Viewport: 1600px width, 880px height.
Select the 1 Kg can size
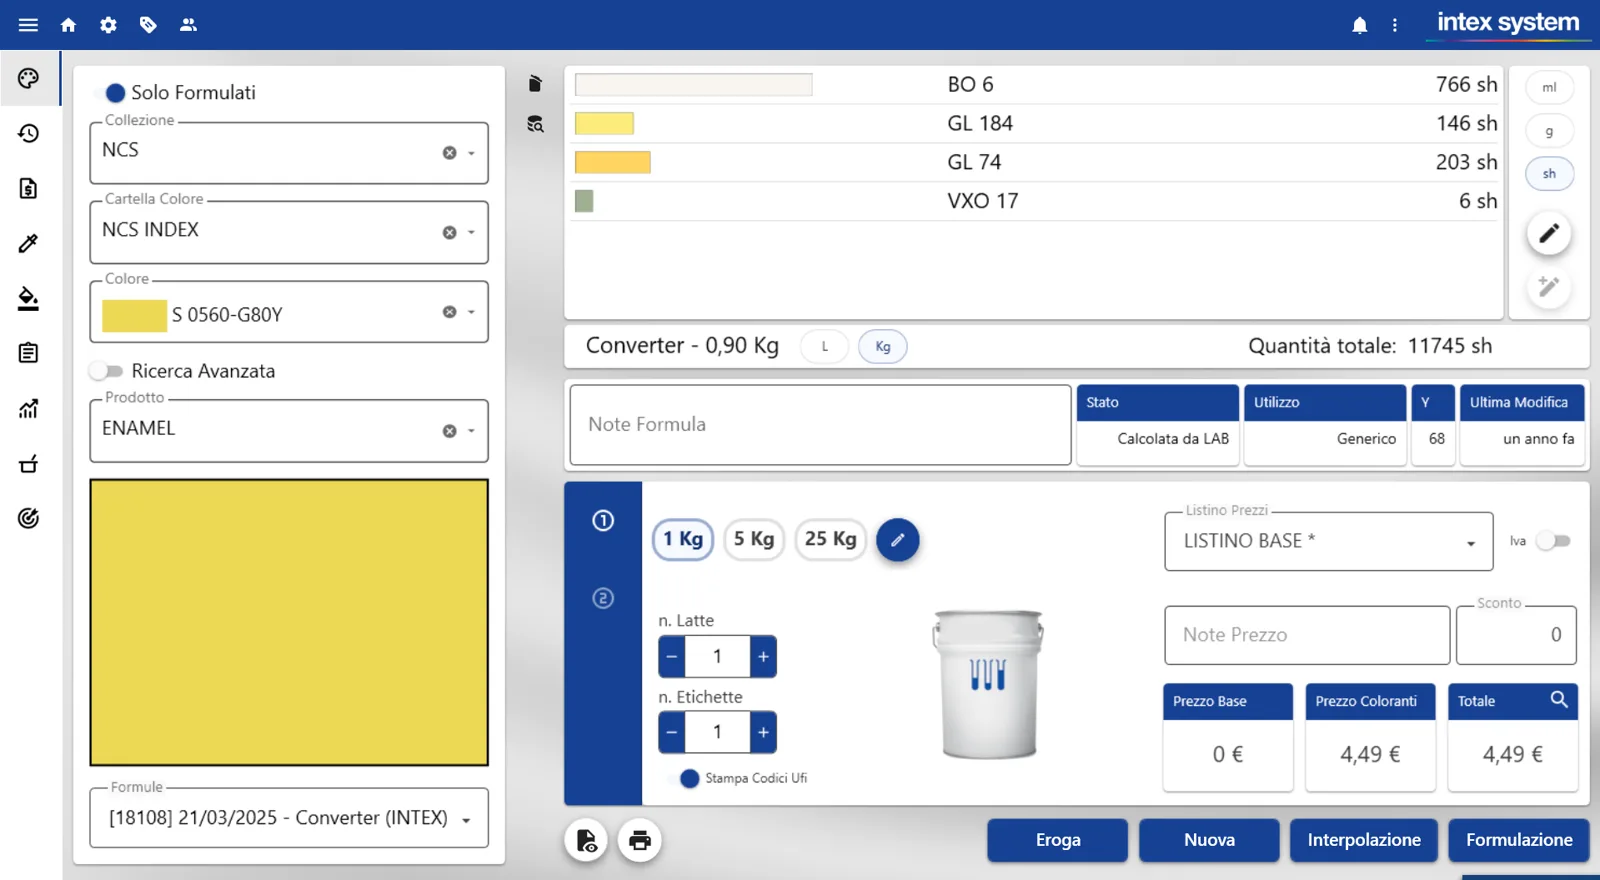[x=683, y=540]
